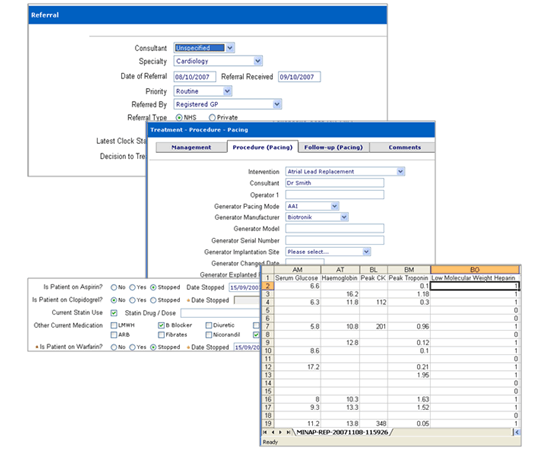Select spreadsheet column header AT
The image size is (550, 450).
tap(340, 270)
